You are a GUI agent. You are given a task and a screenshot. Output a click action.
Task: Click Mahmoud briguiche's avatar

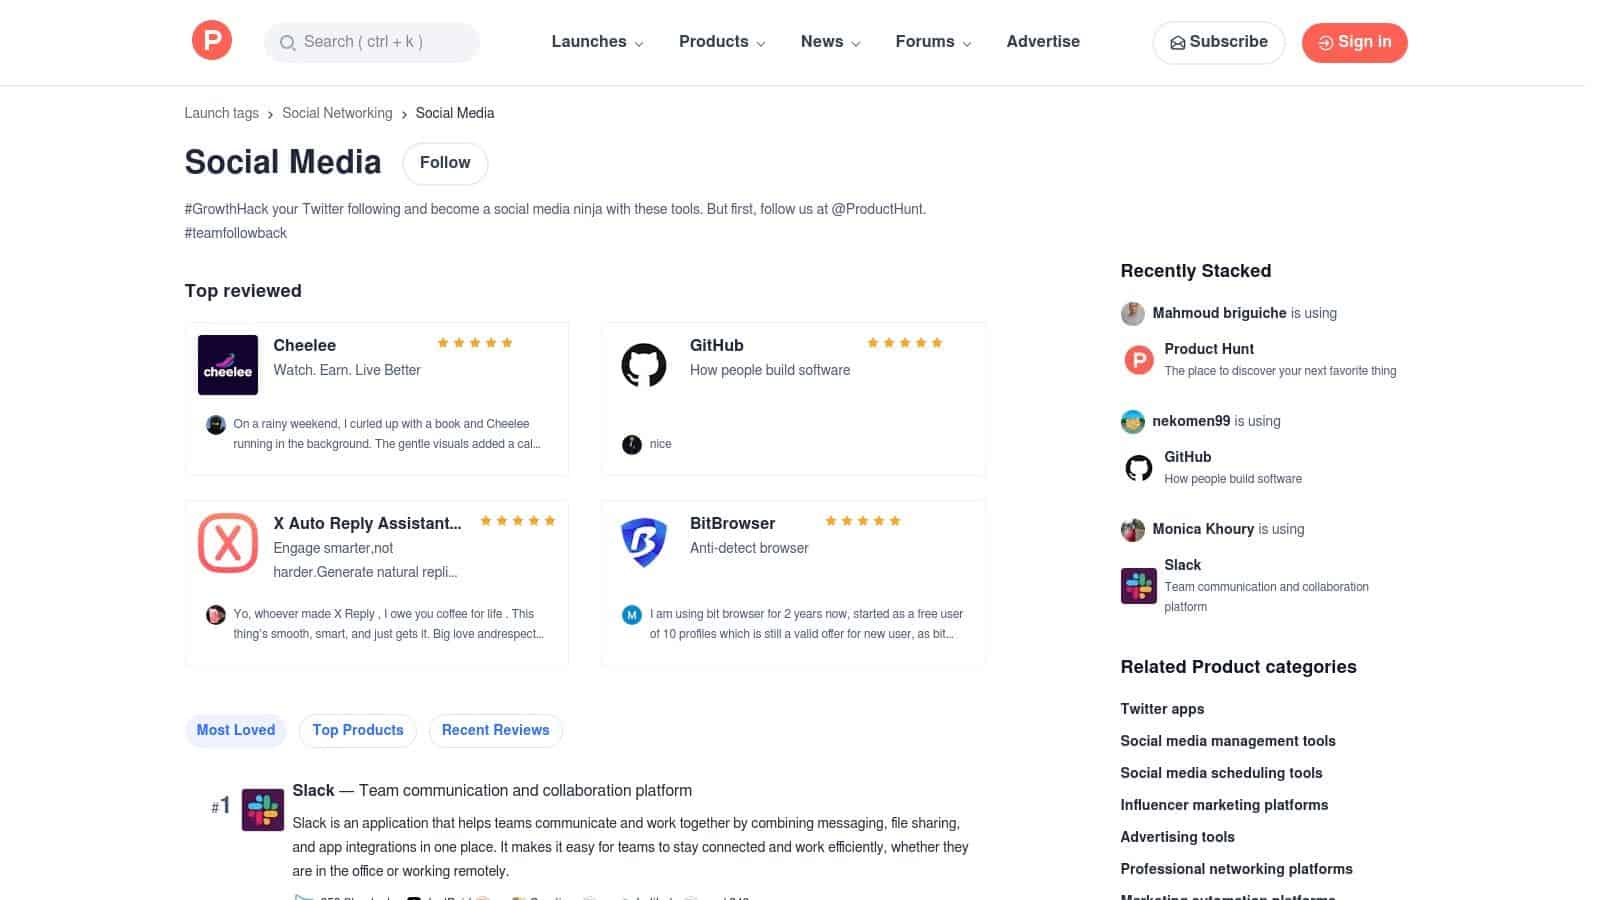point(1132,313)
